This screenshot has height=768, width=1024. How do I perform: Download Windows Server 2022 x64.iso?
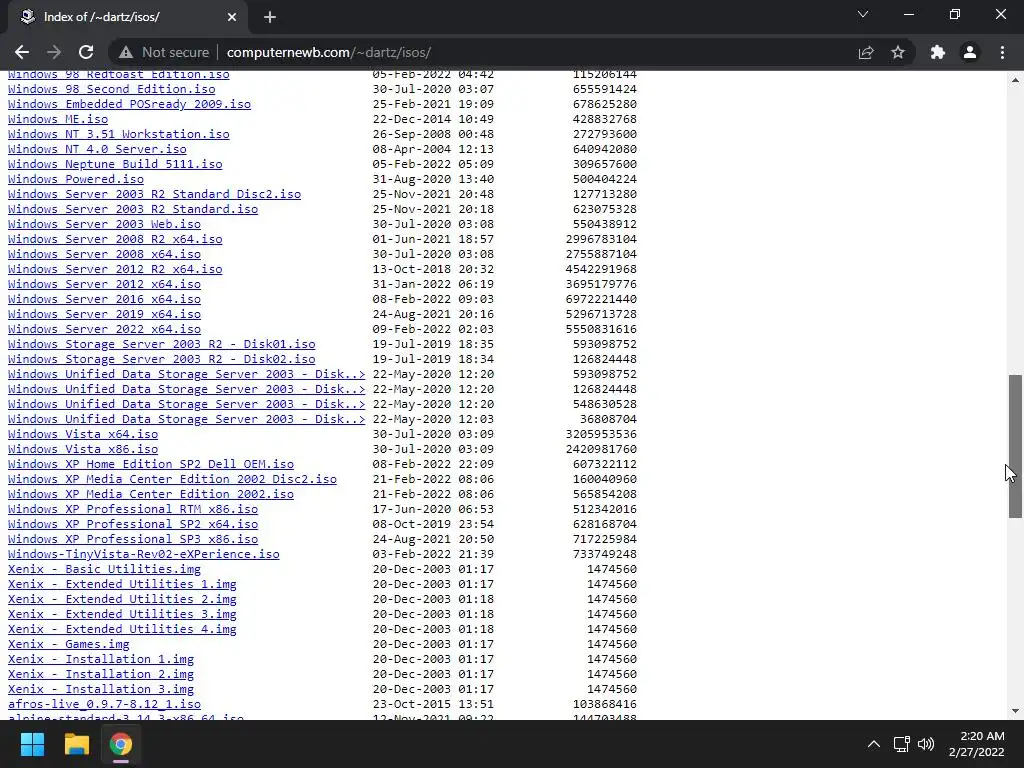click(x=104, y=329)
